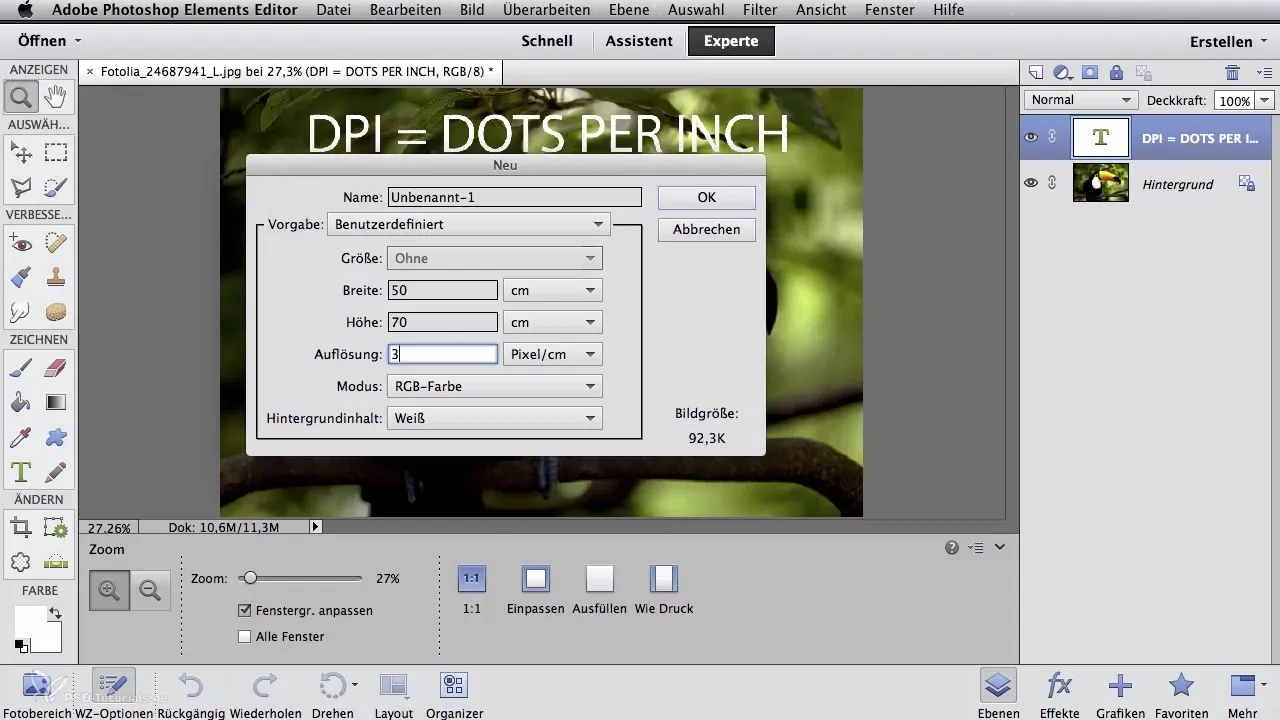Select the Red Eye Removal tool
1280x720 pixels.
click(20, 243)
